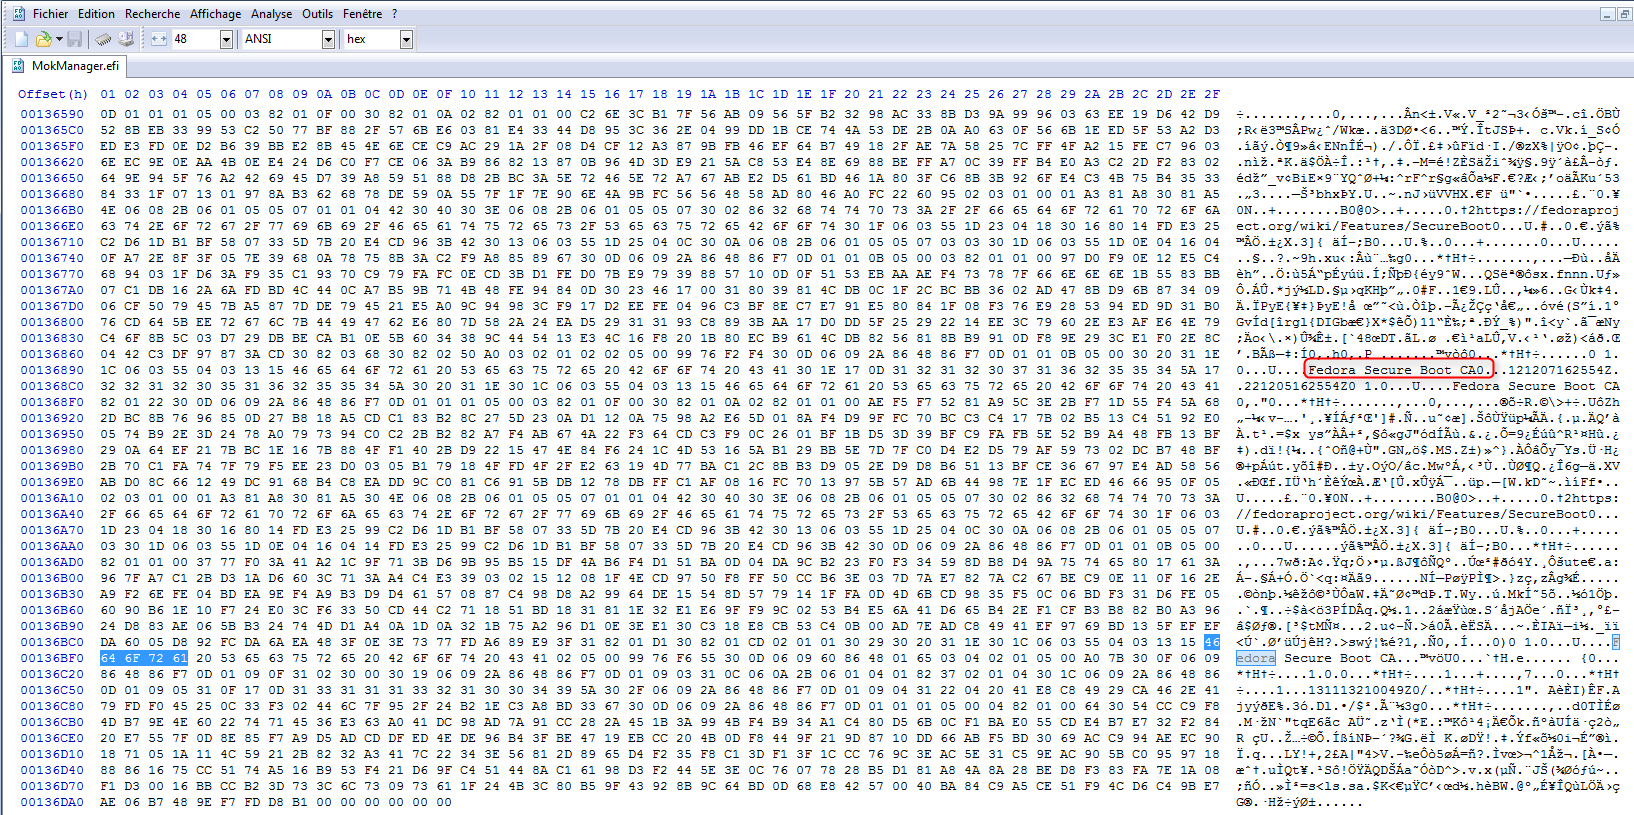The width and height of the screenshot is (1634, 815).
Task: Open the Recherche menu
Action: click(x=152, y=14)
